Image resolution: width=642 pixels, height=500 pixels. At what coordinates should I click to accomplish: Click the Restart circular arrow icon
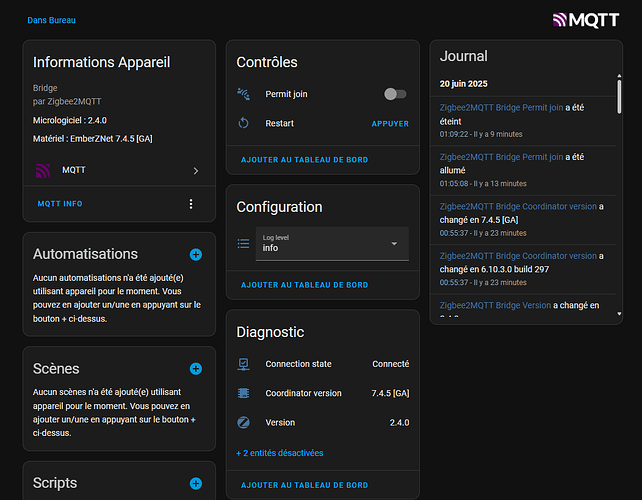tap(243, 123)
